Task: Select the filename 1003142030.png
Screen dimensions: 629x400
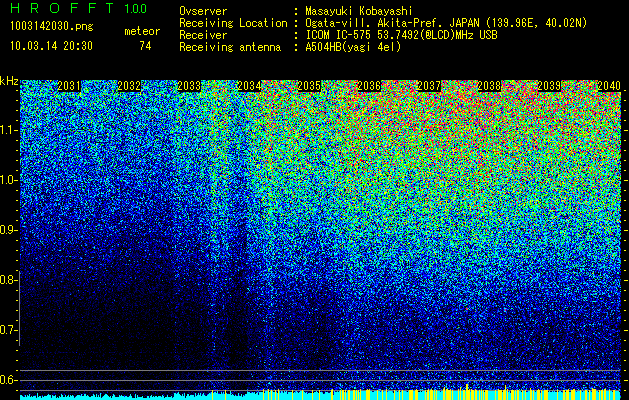Action: click(52, 27)
